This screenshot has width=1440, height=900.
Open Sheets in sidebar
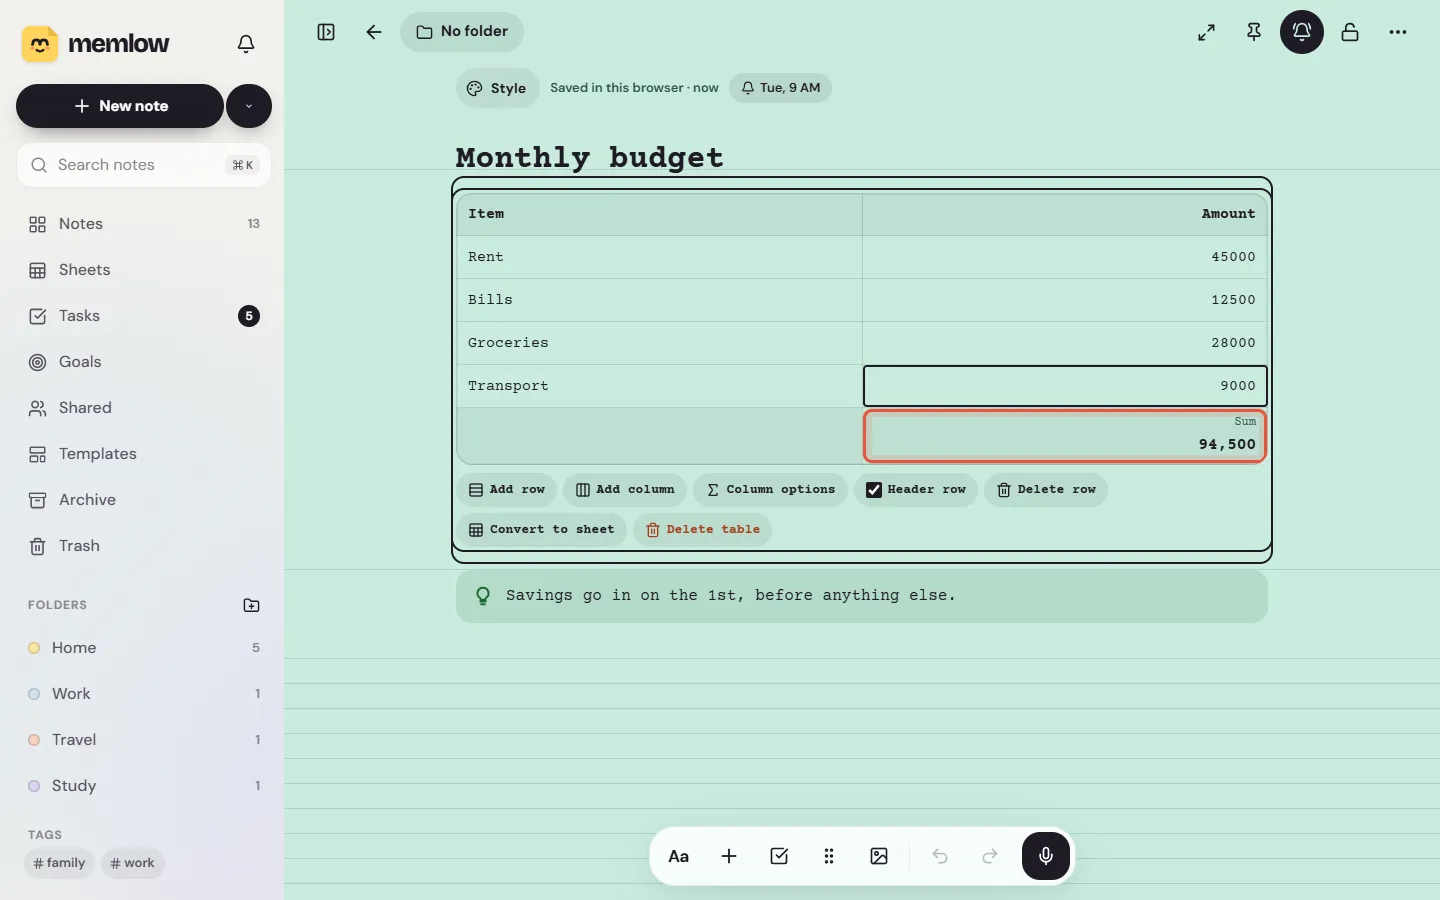(x=144, y=270)
